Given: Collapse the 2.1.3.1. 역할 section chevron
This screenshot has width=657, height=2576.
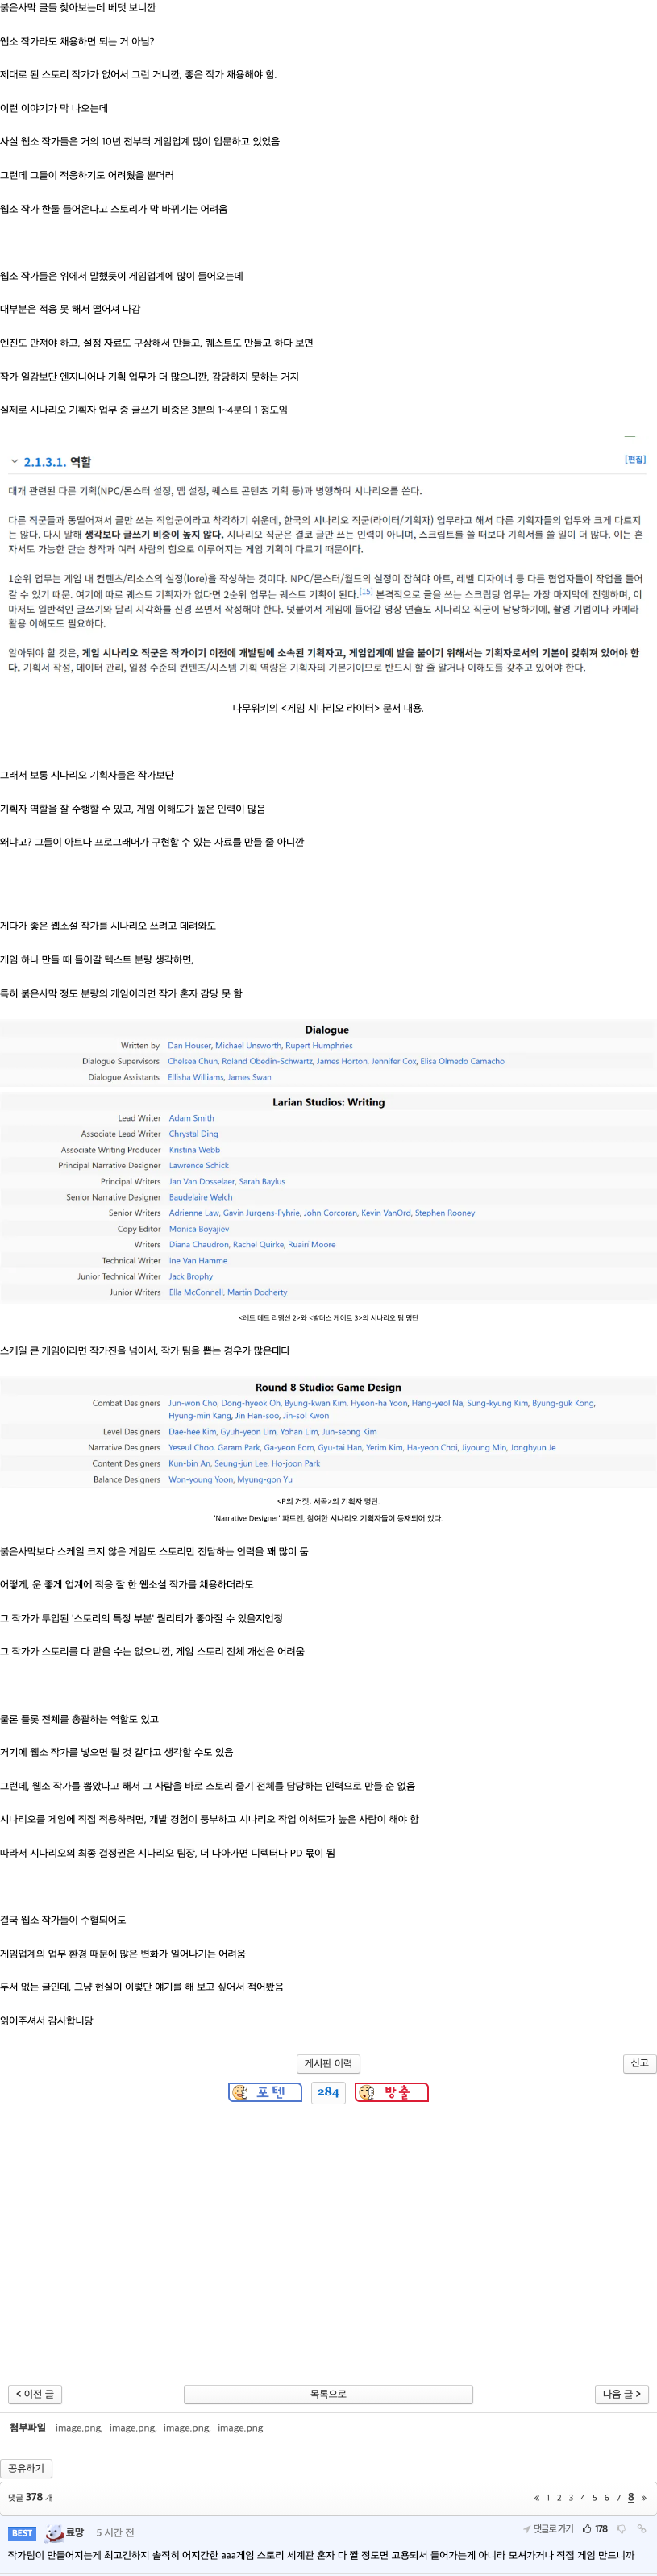Looking at the screenshot, I should pos(14,461).
